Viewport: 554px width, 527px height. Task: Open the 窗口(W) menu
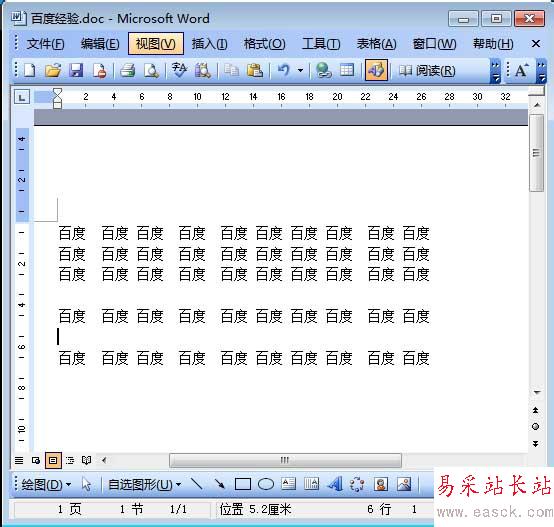click(434, 44)
